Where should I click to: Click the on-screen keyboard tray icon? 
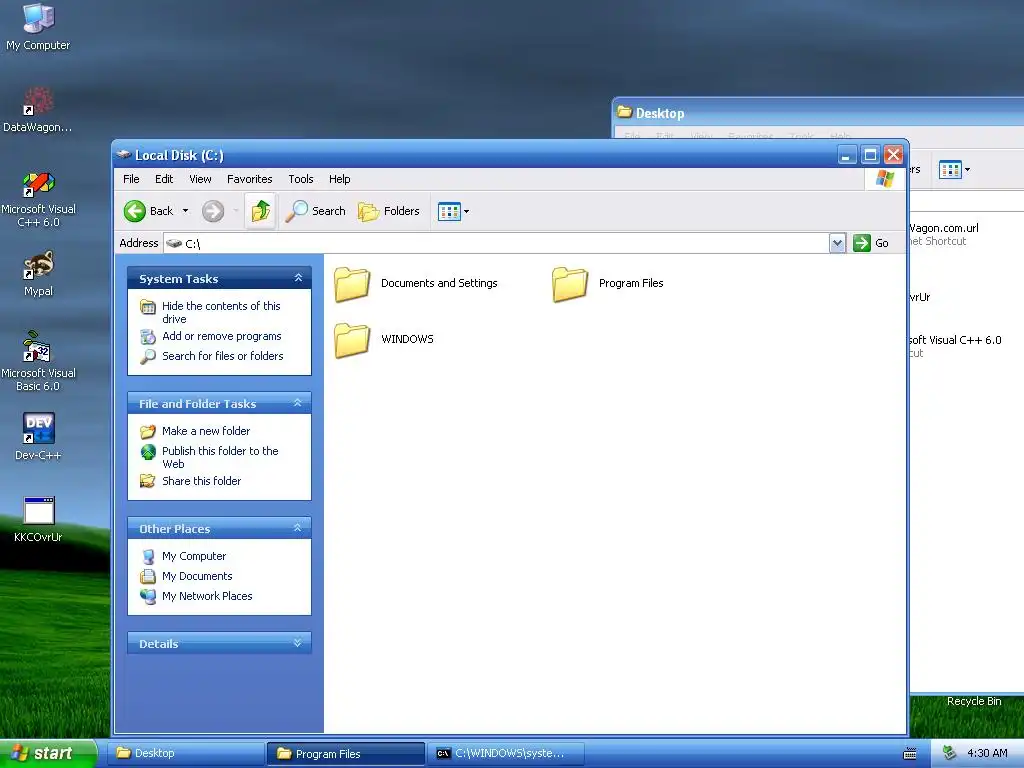[910, 754]
